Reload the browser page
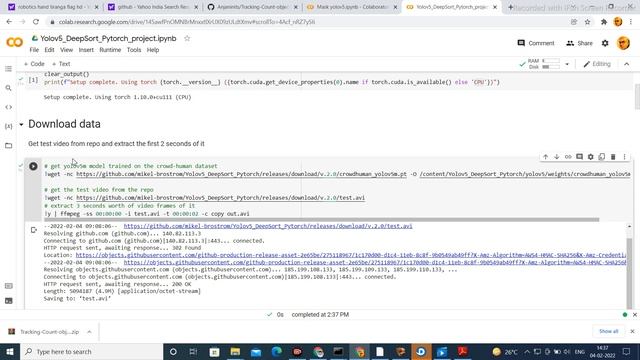 click(36, 22)
